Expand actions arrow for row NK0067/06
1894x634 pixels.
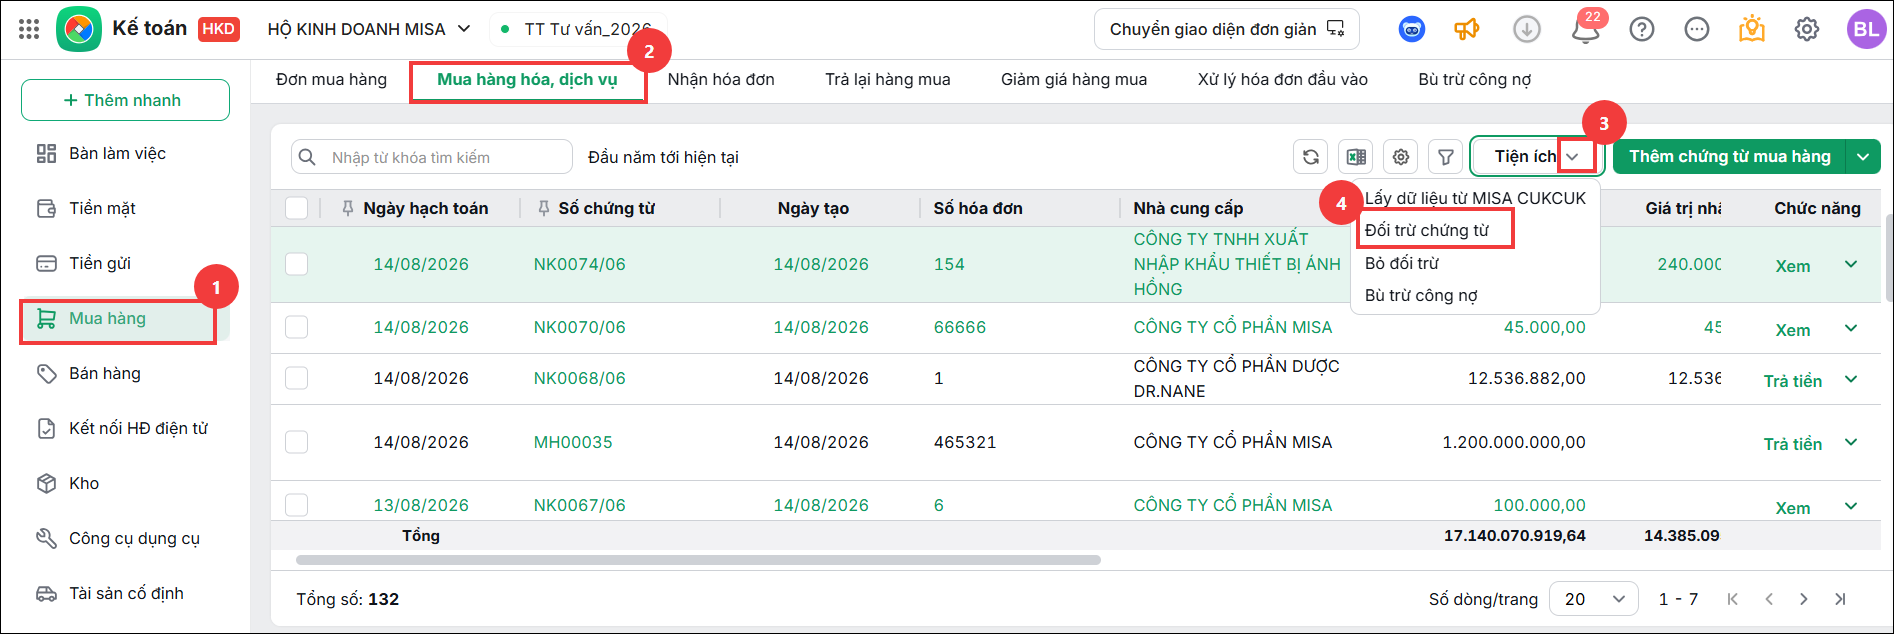[1851, 506]
